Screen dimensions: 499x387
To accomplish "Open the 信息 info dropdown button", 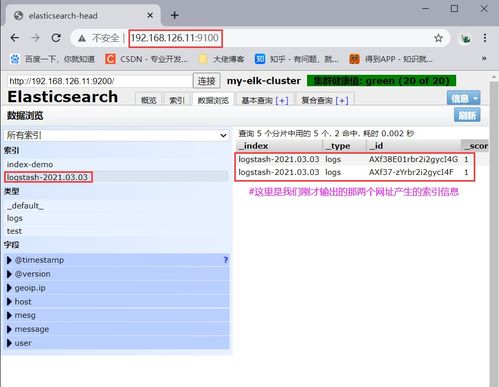I will (x=463, y=98).
